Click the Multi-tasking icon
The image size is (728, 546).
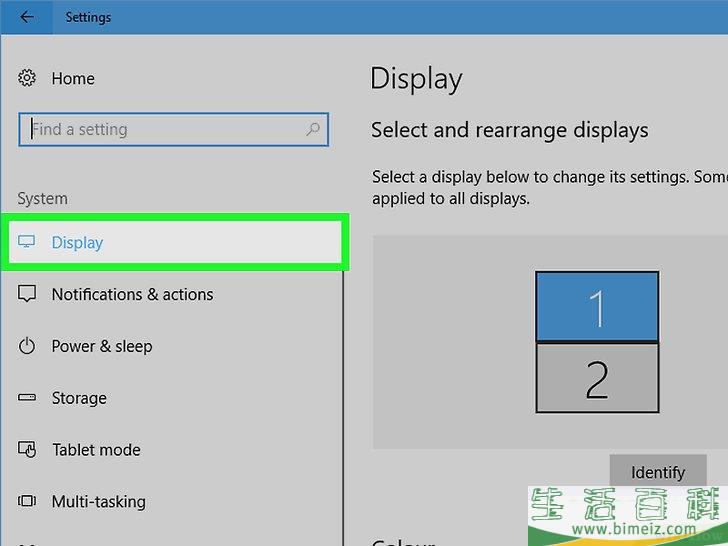28,502
